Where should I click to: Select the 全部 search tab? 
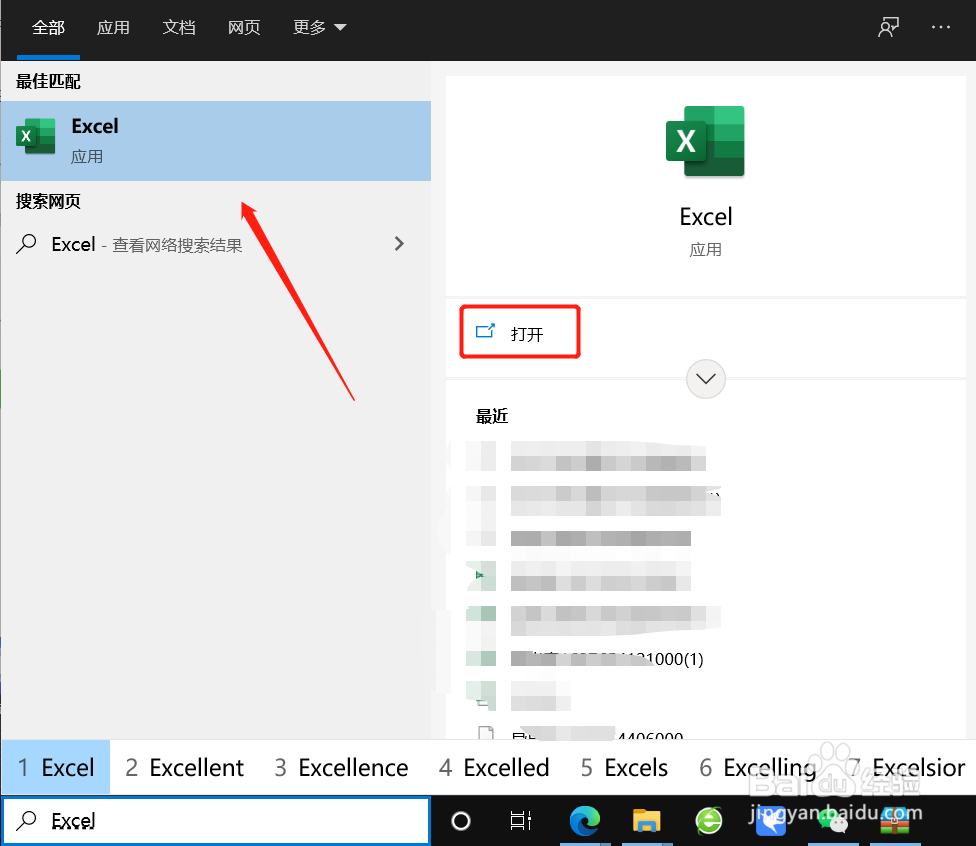[48, 27]
